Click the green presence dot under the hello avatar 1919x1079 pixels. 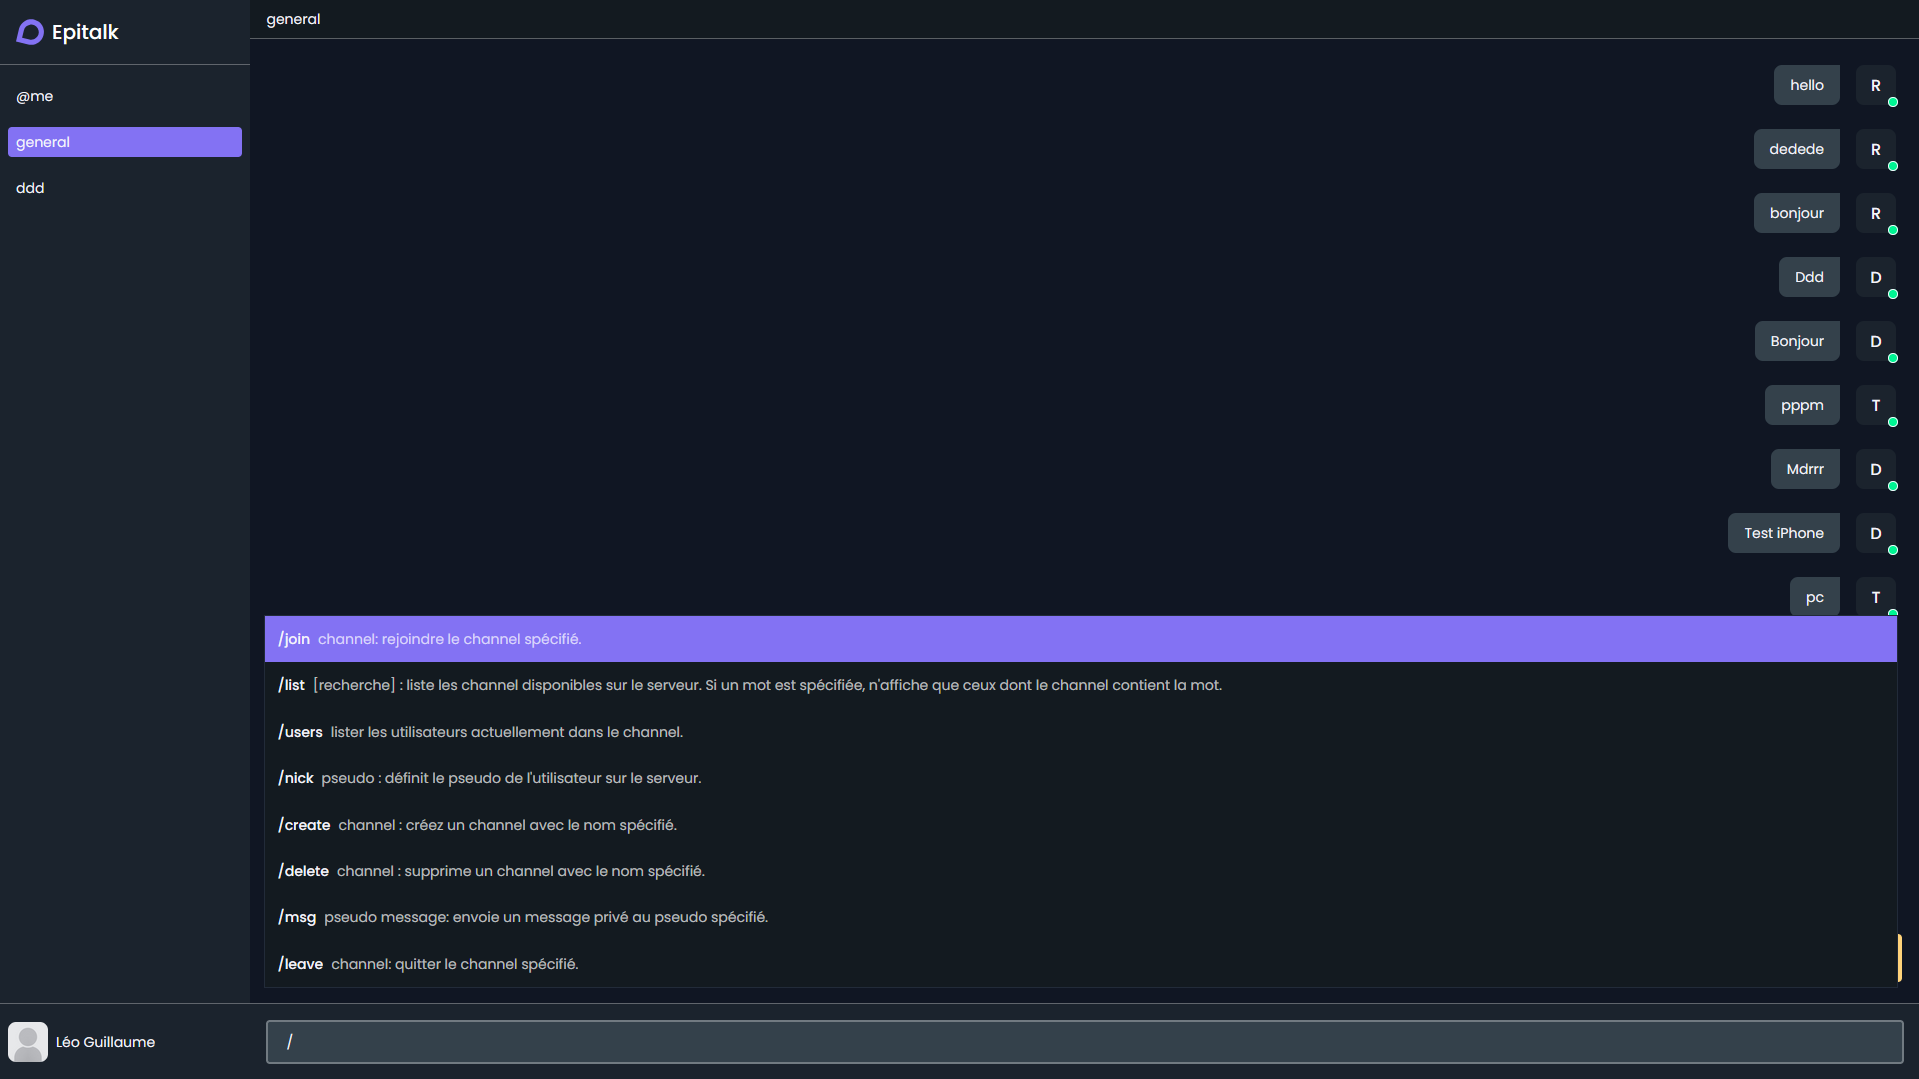(1893, 100)
